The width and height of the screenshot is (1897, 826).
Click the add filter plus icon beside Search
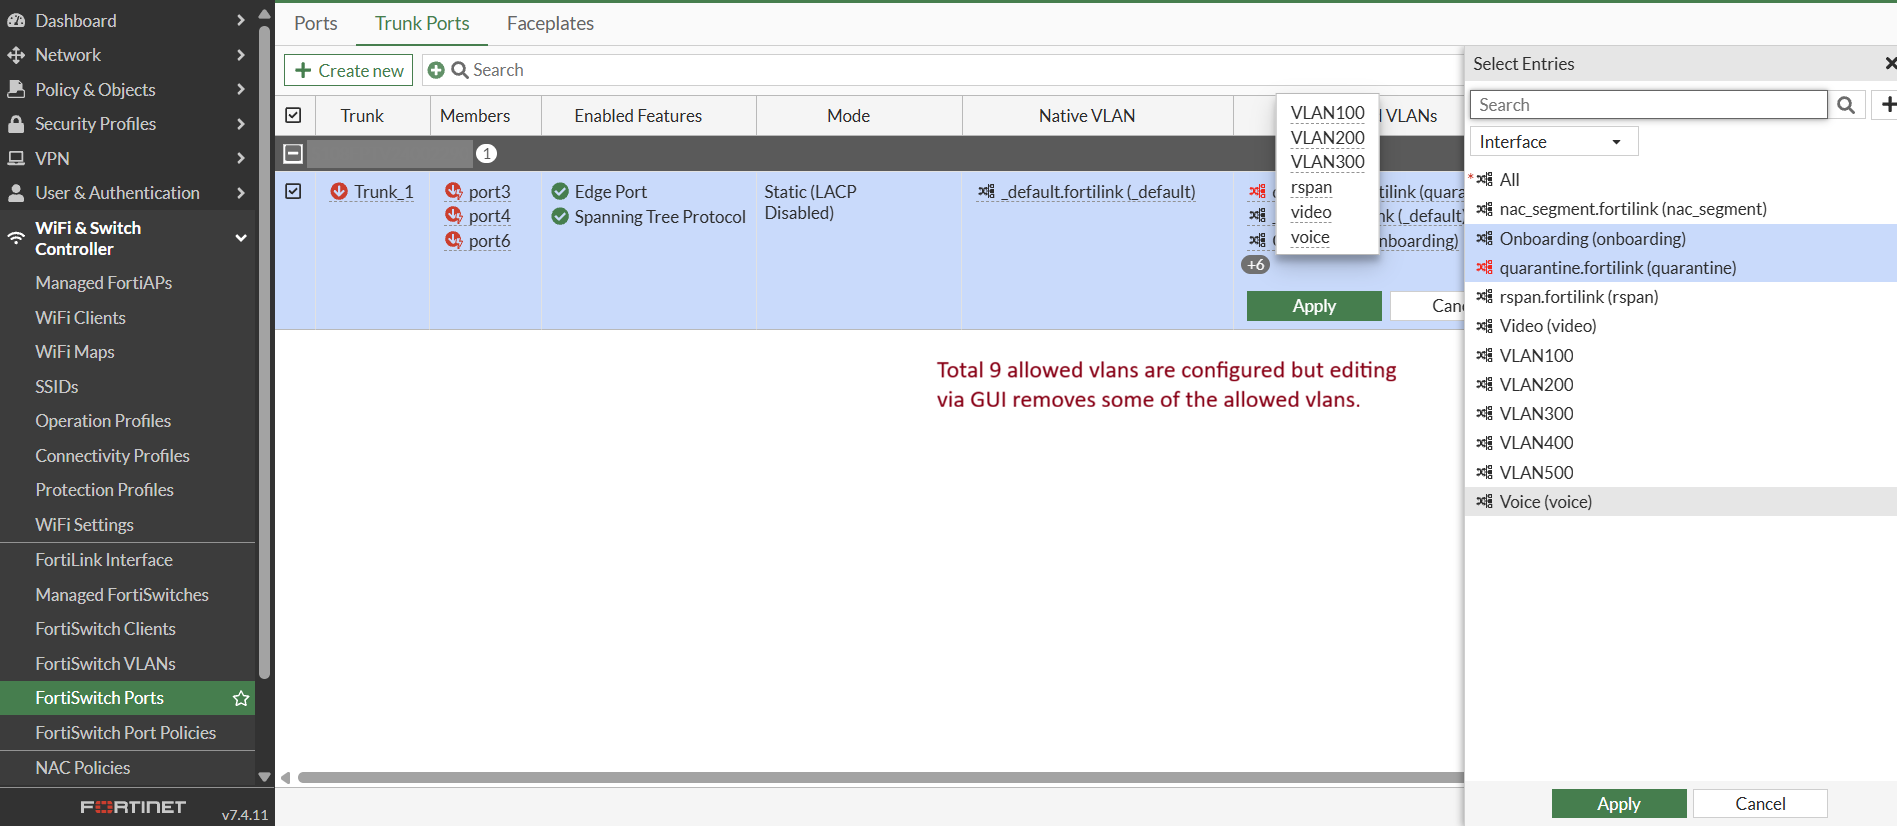pos(436,70)
